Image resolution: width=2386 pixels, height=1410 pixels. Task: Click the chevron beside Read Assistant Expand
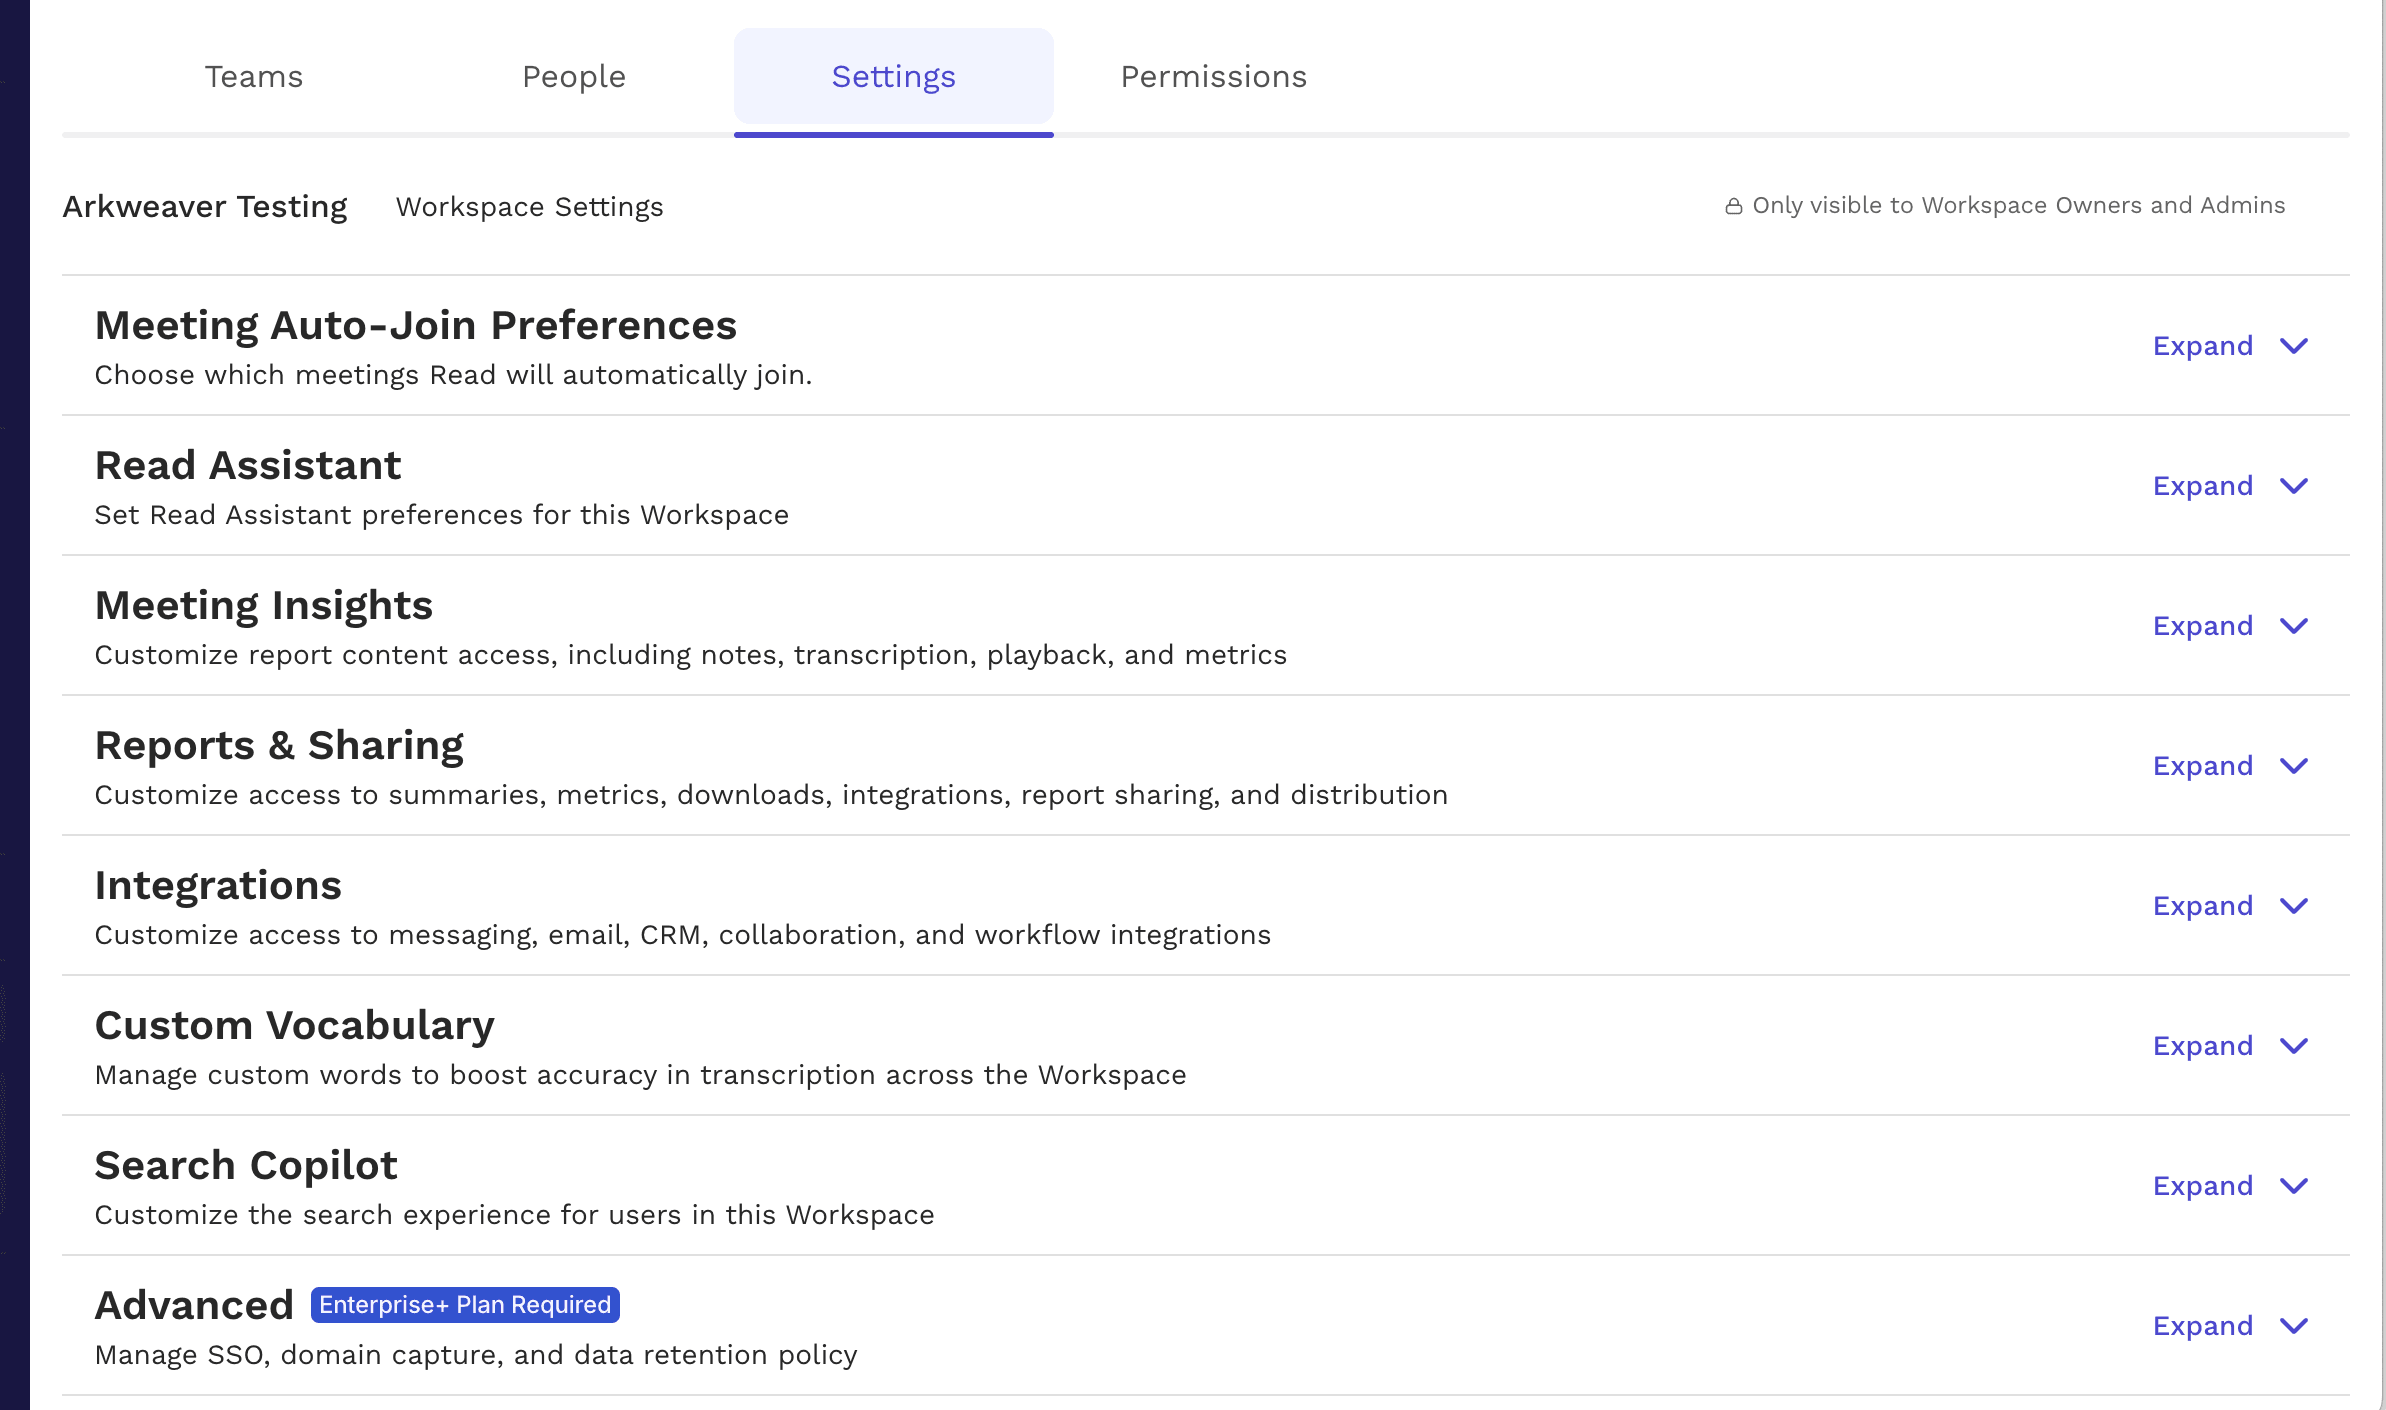(x=2293, y=487)
